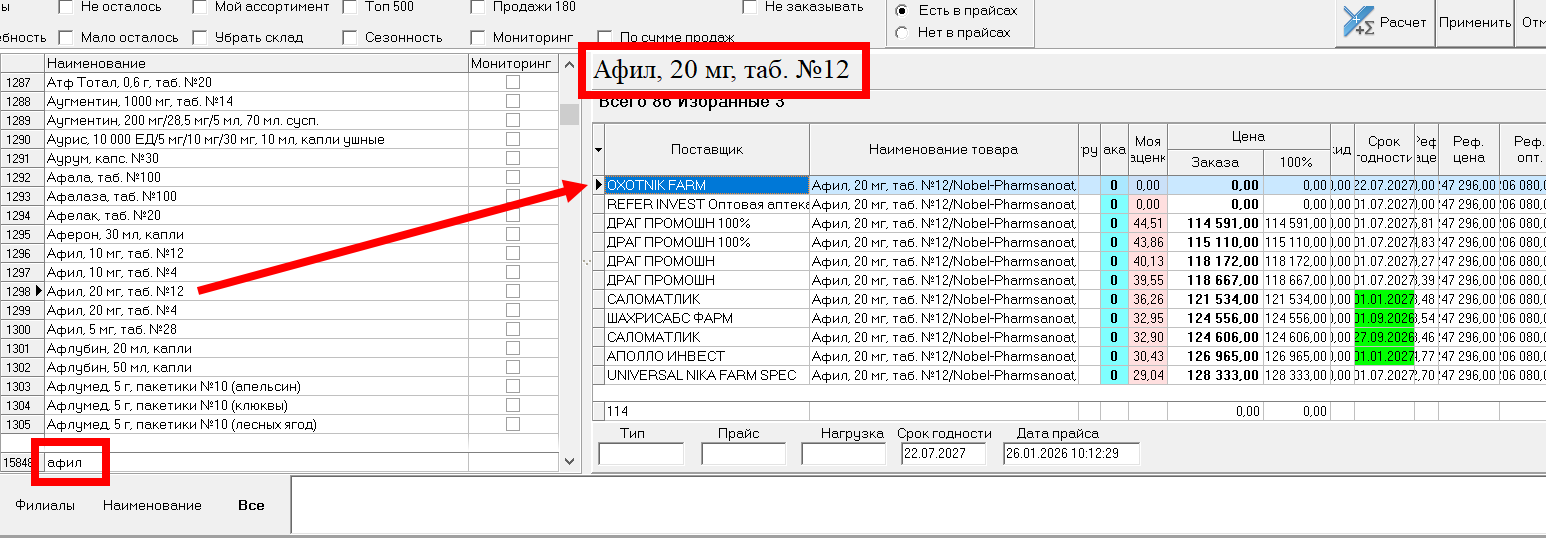The height and width of the screenshot is (538, 1546).
Task: Click the Срок годности field showing 22.07.2027
Action: (x=943, y=454)
